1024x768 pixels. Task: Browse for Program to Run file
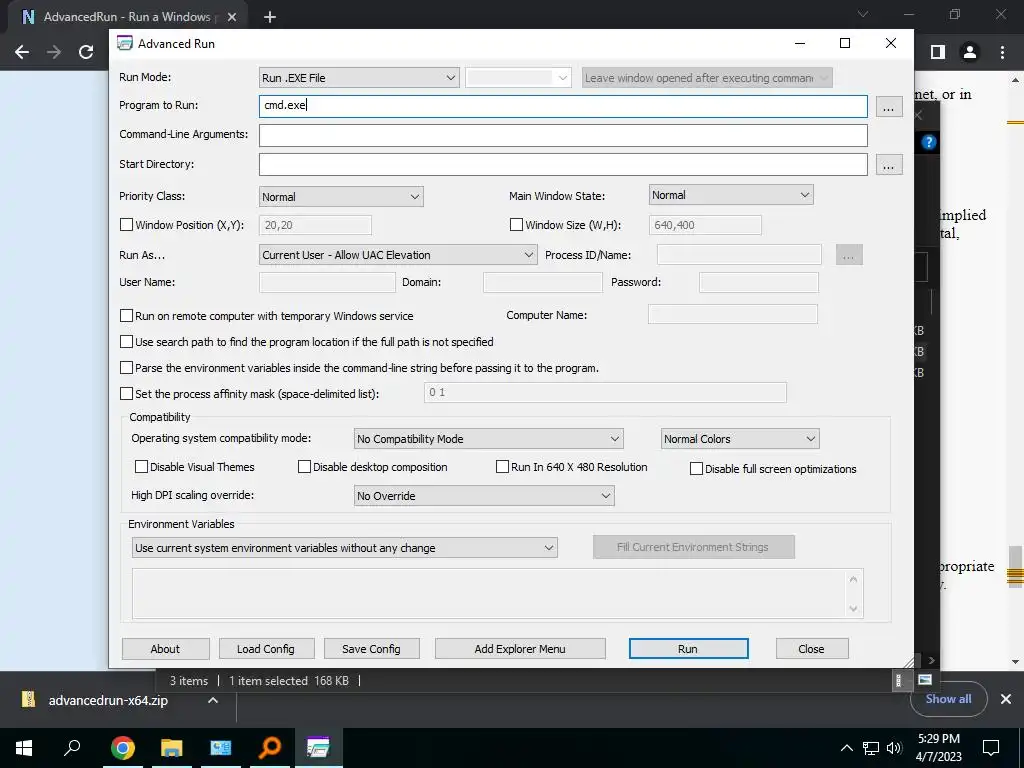click(888, 107)
